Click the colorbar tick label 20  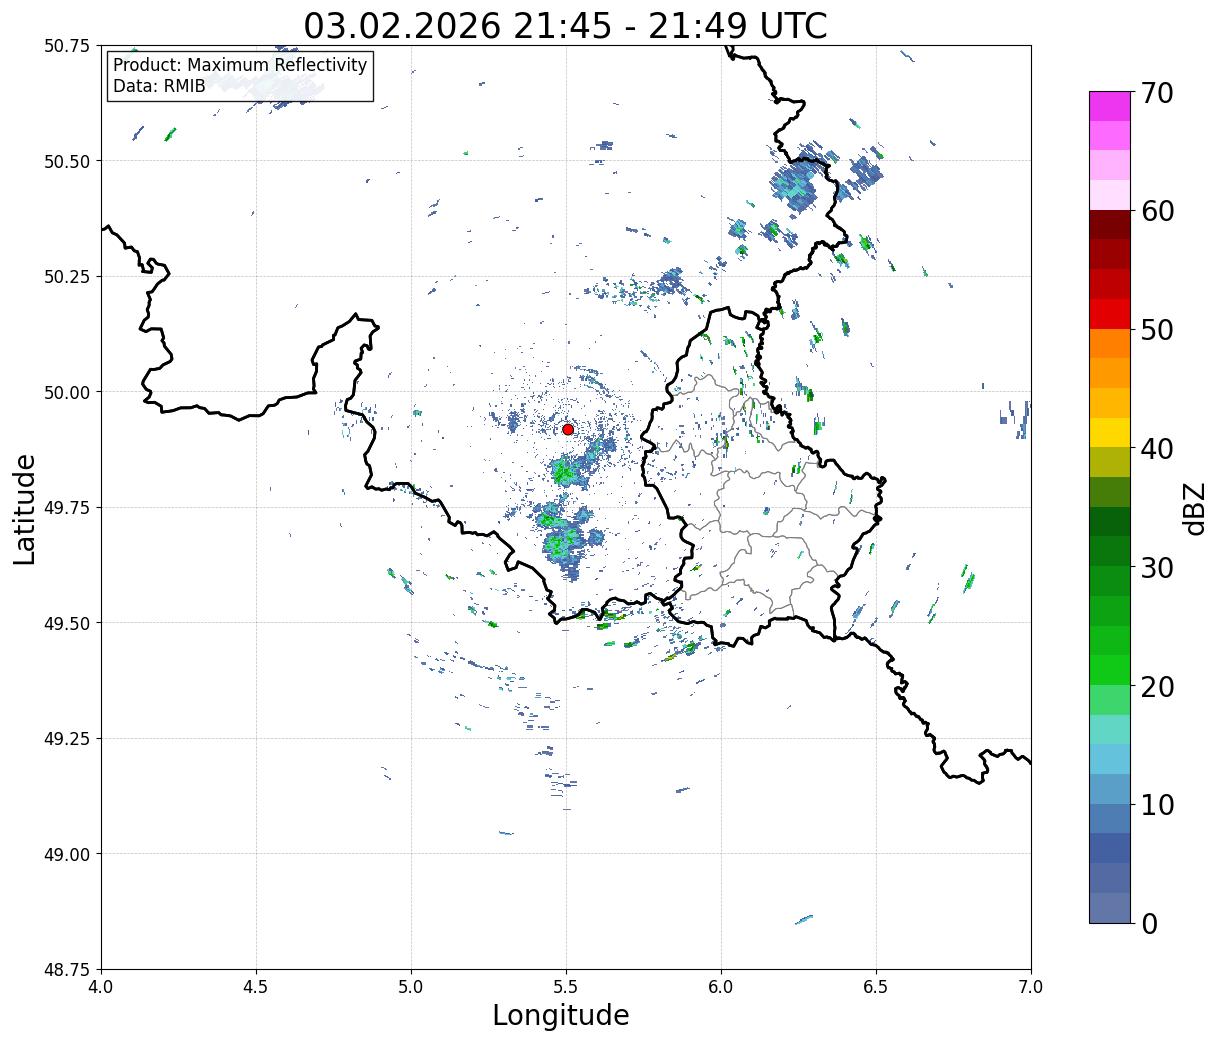(x=1157, y=686)
